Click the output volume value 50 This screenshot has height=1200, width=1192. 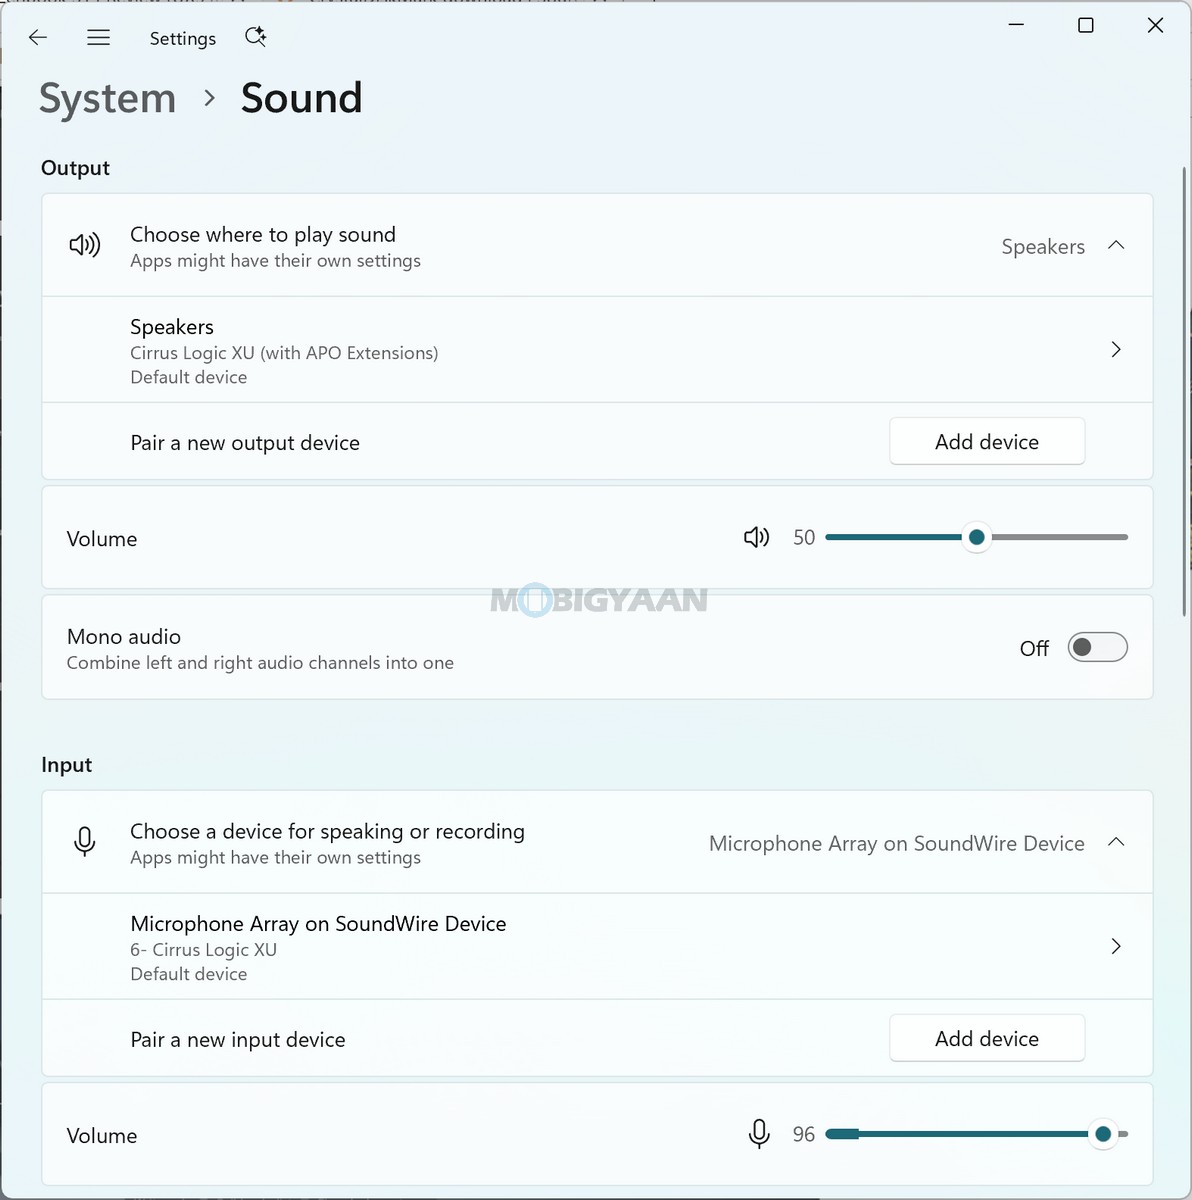pos(804,538)
